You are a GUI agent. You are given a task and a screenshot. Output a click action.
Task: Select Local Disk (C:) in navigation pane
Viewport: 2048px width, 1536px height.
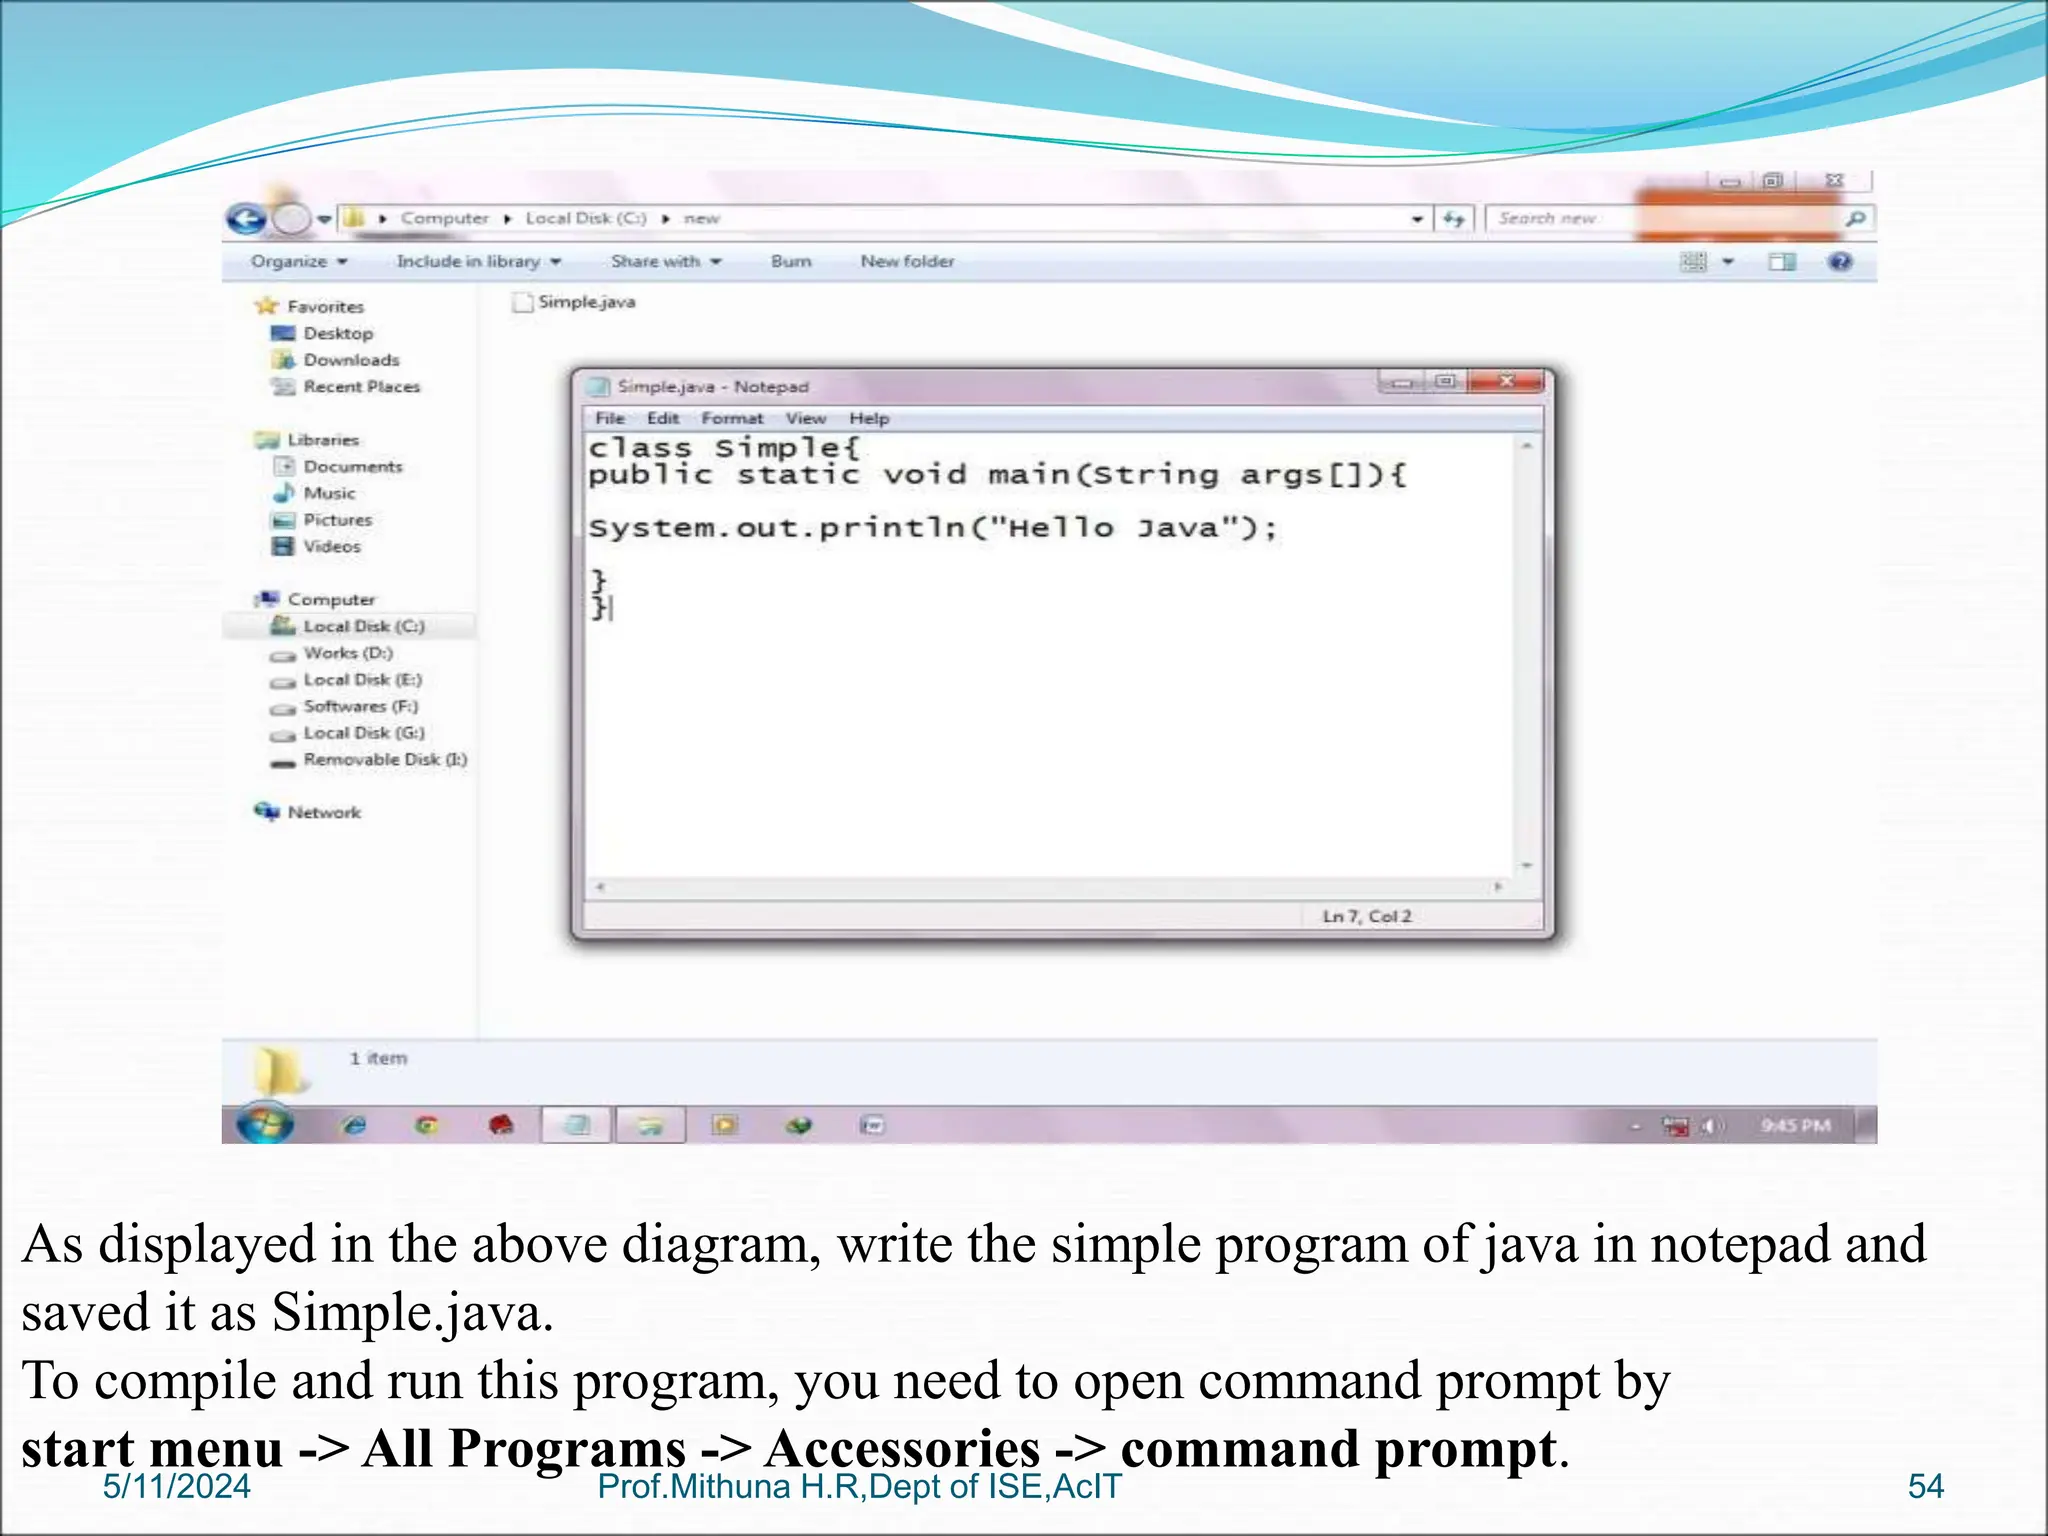(348, 626)
